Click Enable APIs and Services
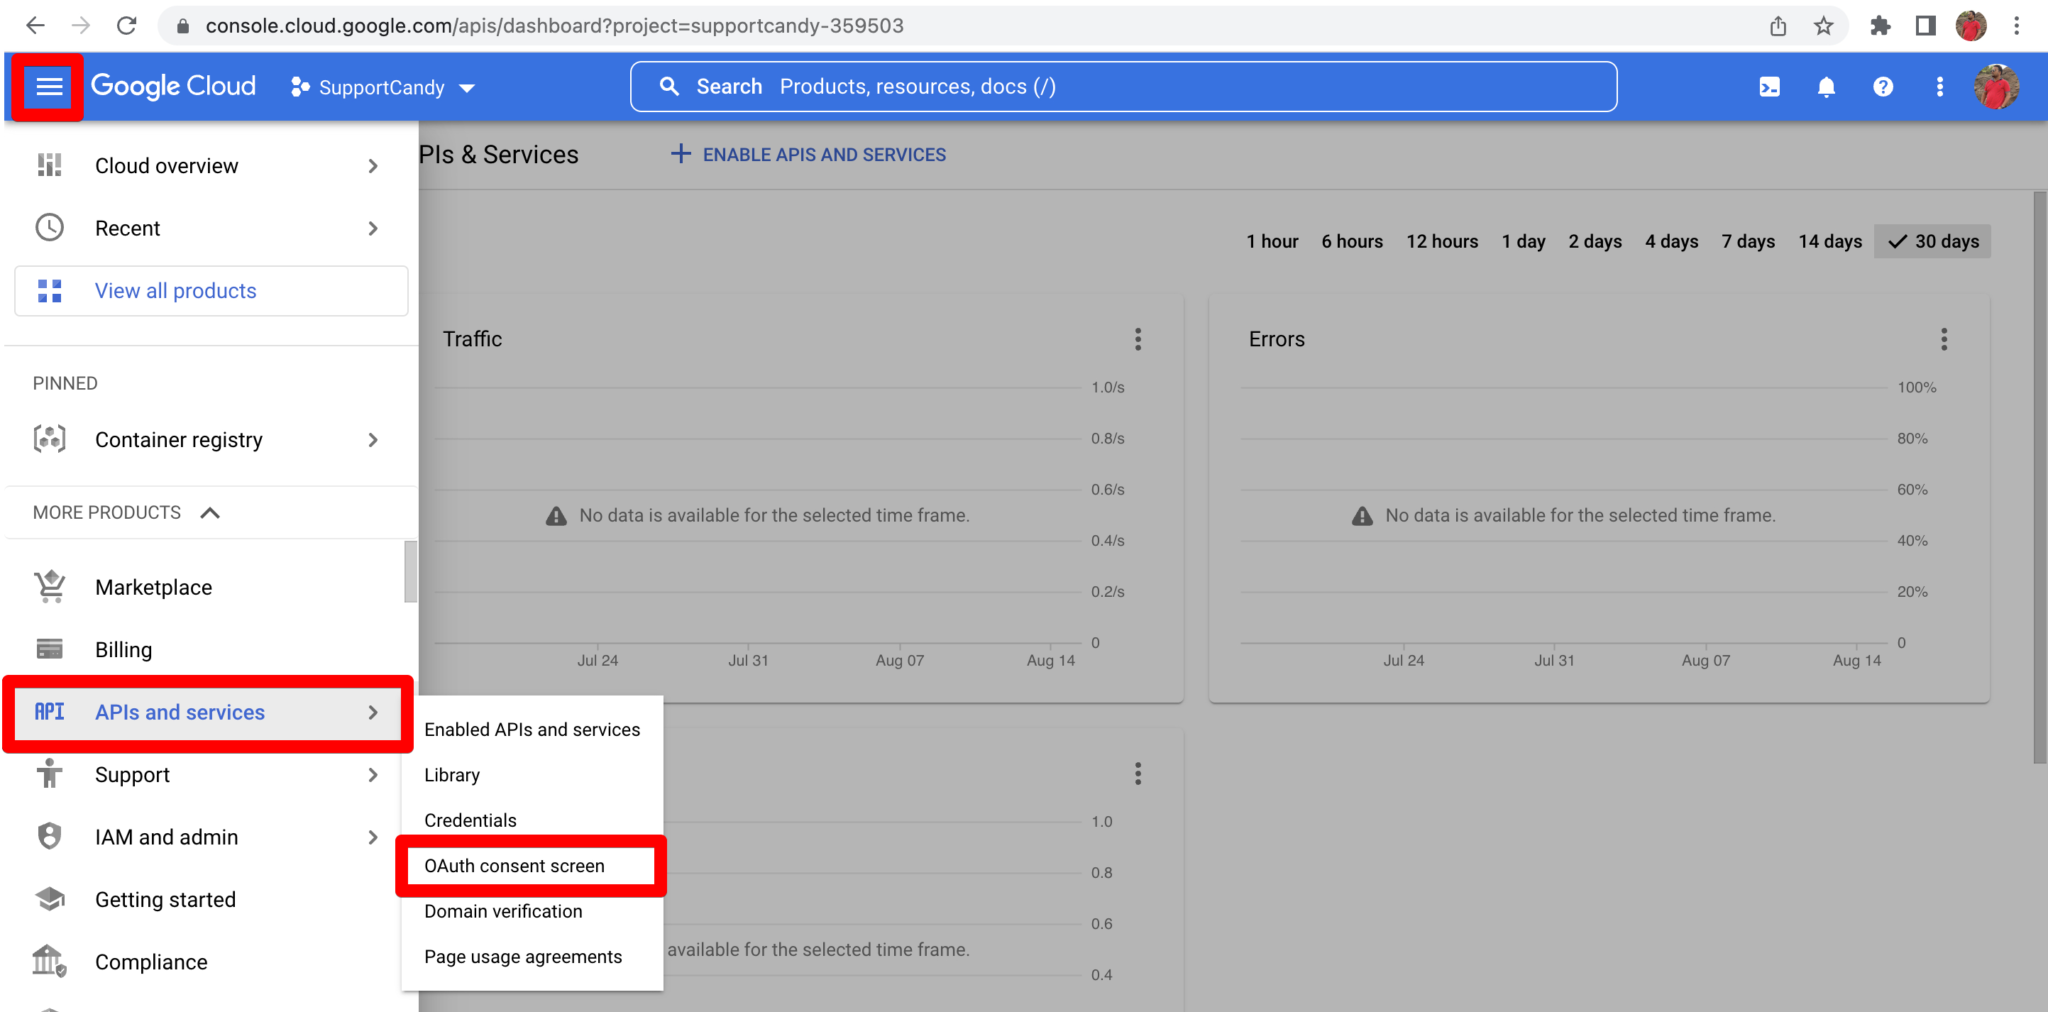Image resolution: width=2048 pixels, height=1012 pixels. pos(808,154)
